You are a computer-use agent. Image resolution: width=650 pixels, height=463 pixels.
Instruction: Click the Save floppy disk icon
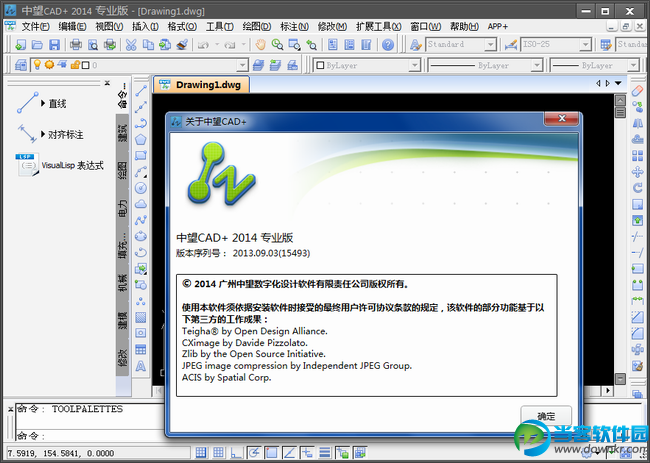pyautogui.click(x=54, y=44)
